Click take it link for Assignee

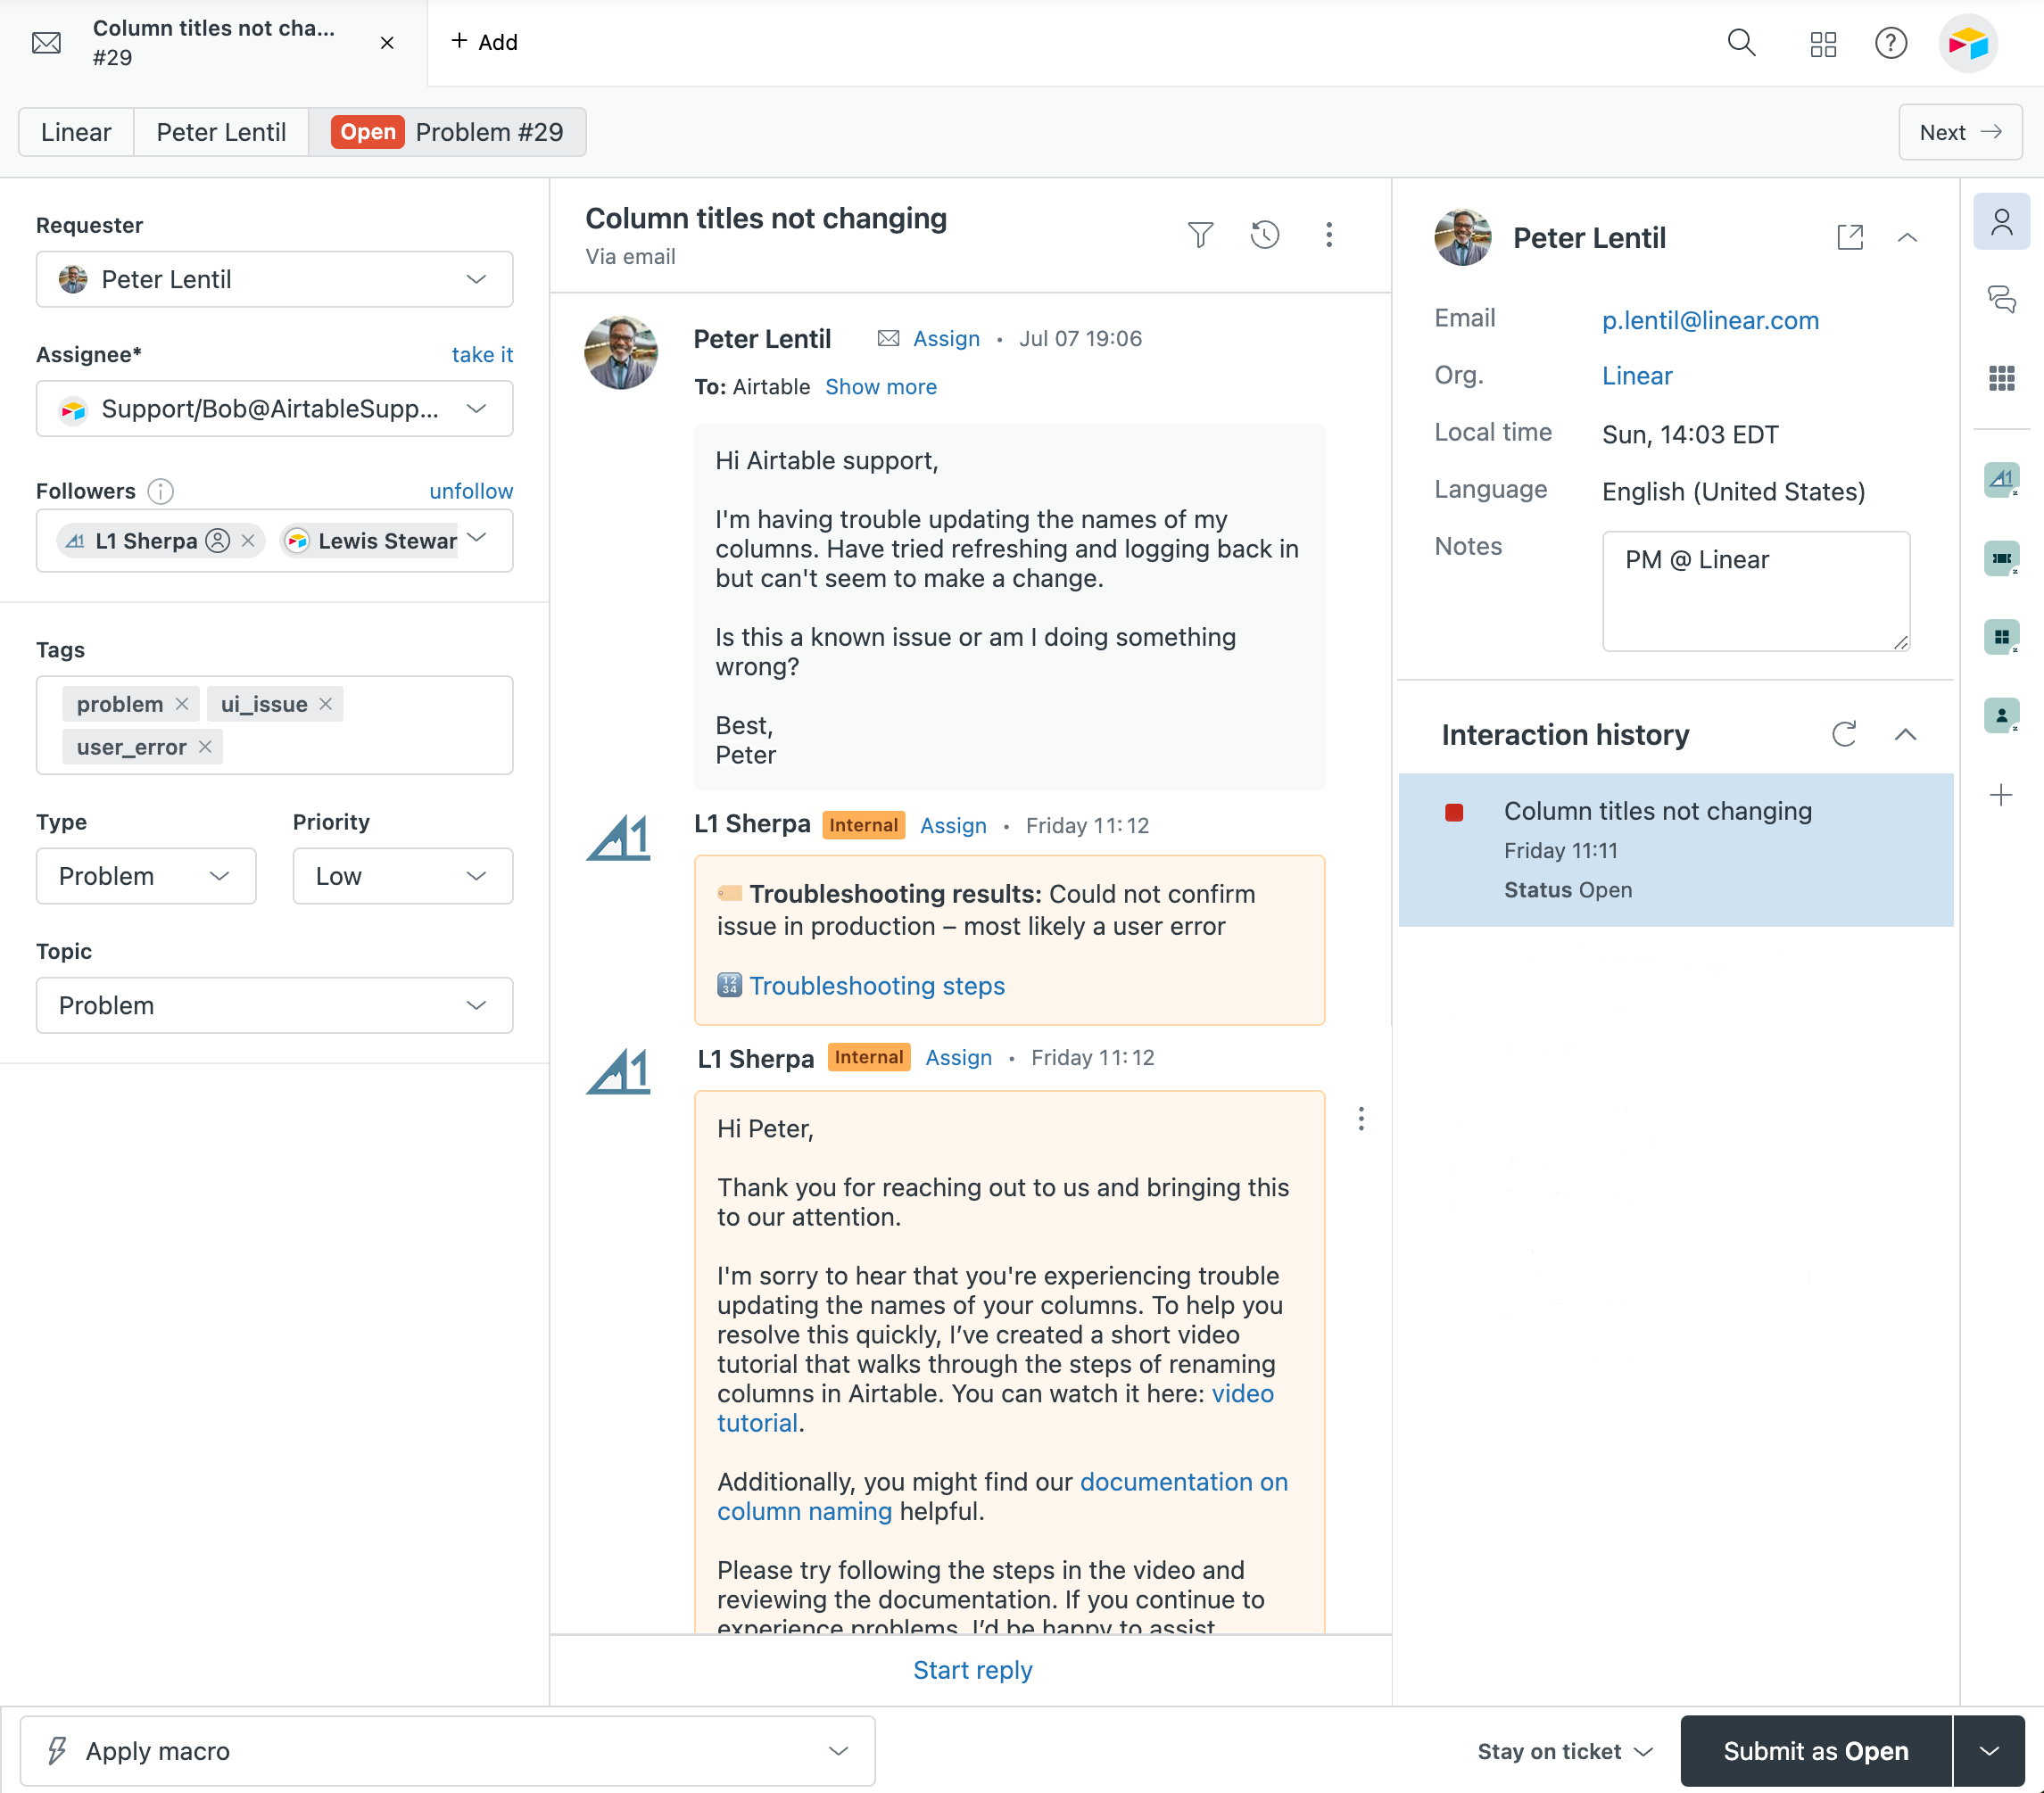tap(482, 354)
